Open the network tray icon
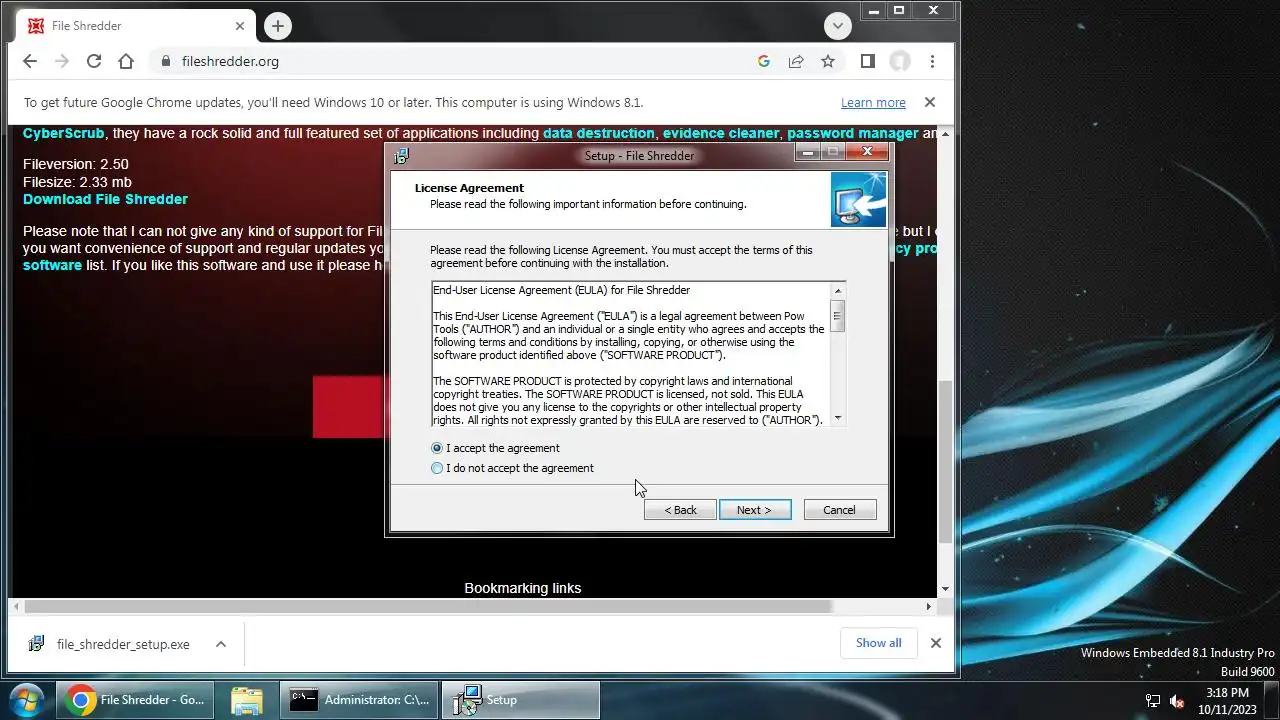 (x=1153, y=701)
